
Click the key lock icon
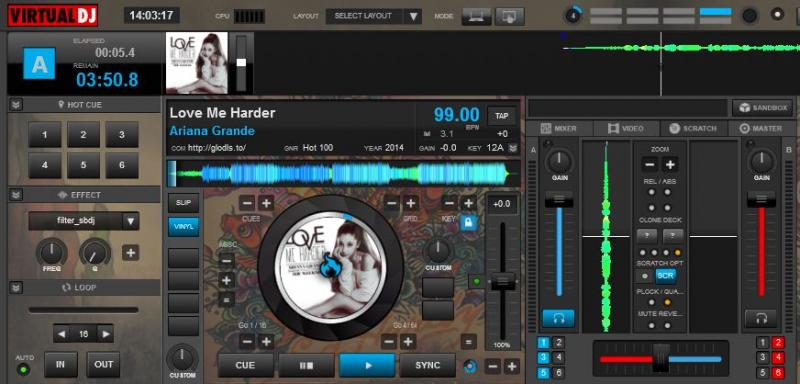click(468, 222)
